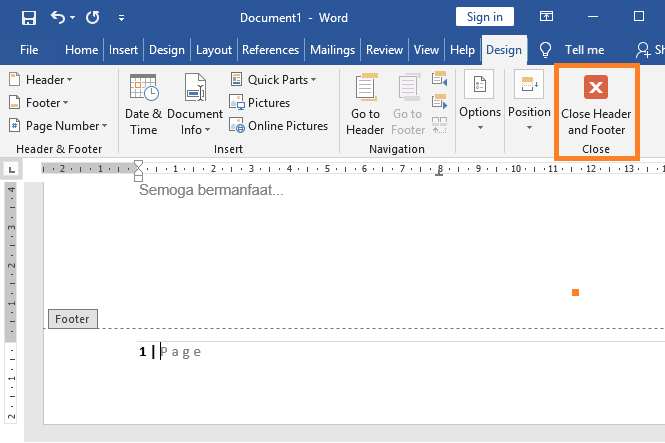665x443 pixels.
Task: Jump to Previous header/footer section
Action: pyautogui.click(x=439, y=79)
